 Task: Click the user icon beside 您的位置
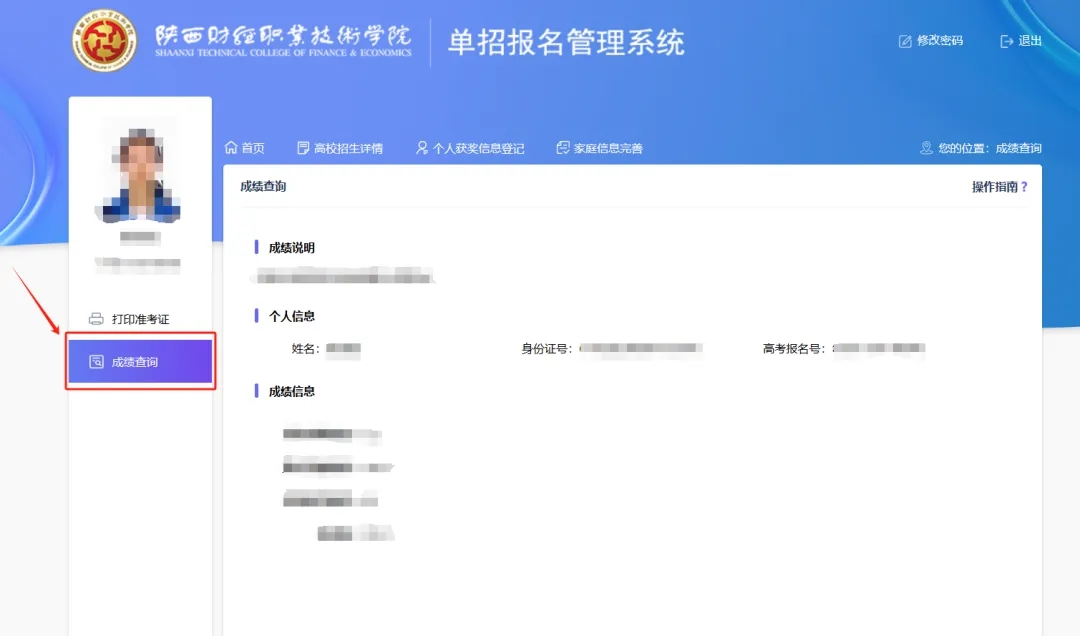(x=926, y=148)
